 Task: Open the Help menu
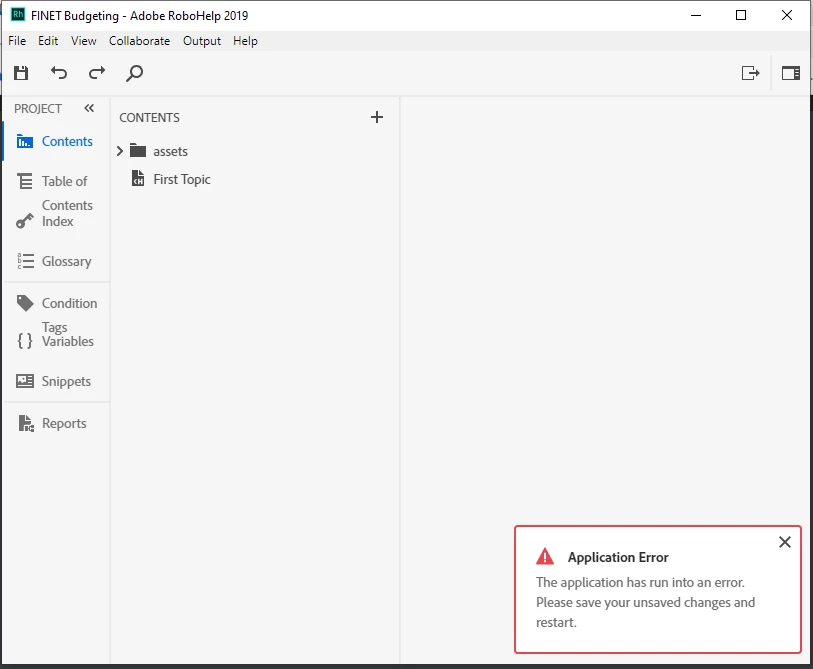[245, 41]
